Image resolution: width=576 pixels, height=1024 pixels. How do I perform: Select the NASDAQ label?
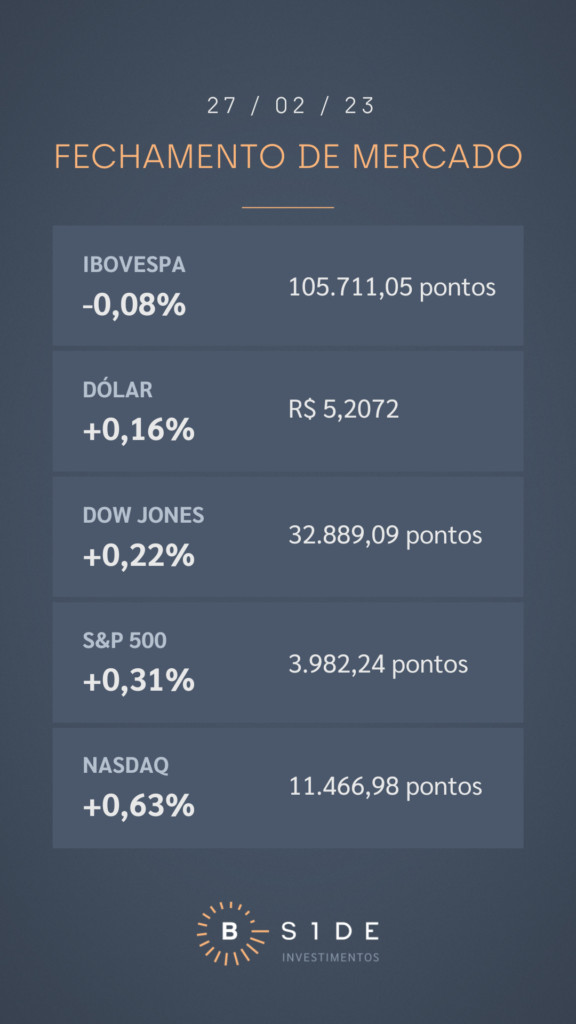click(125, 765)
